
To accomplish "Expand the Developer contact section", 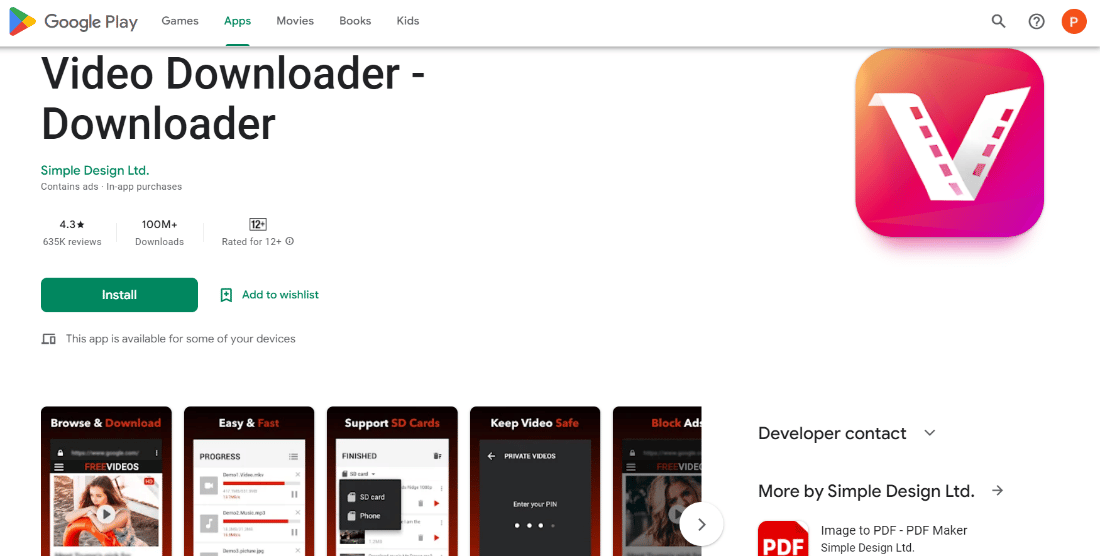I will 847,433.
